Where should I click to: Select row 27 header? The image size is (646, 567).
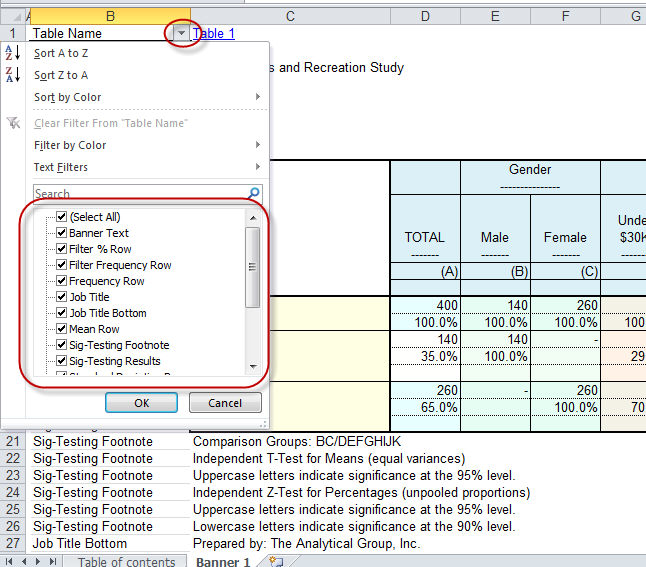click(x=13, y=543)
